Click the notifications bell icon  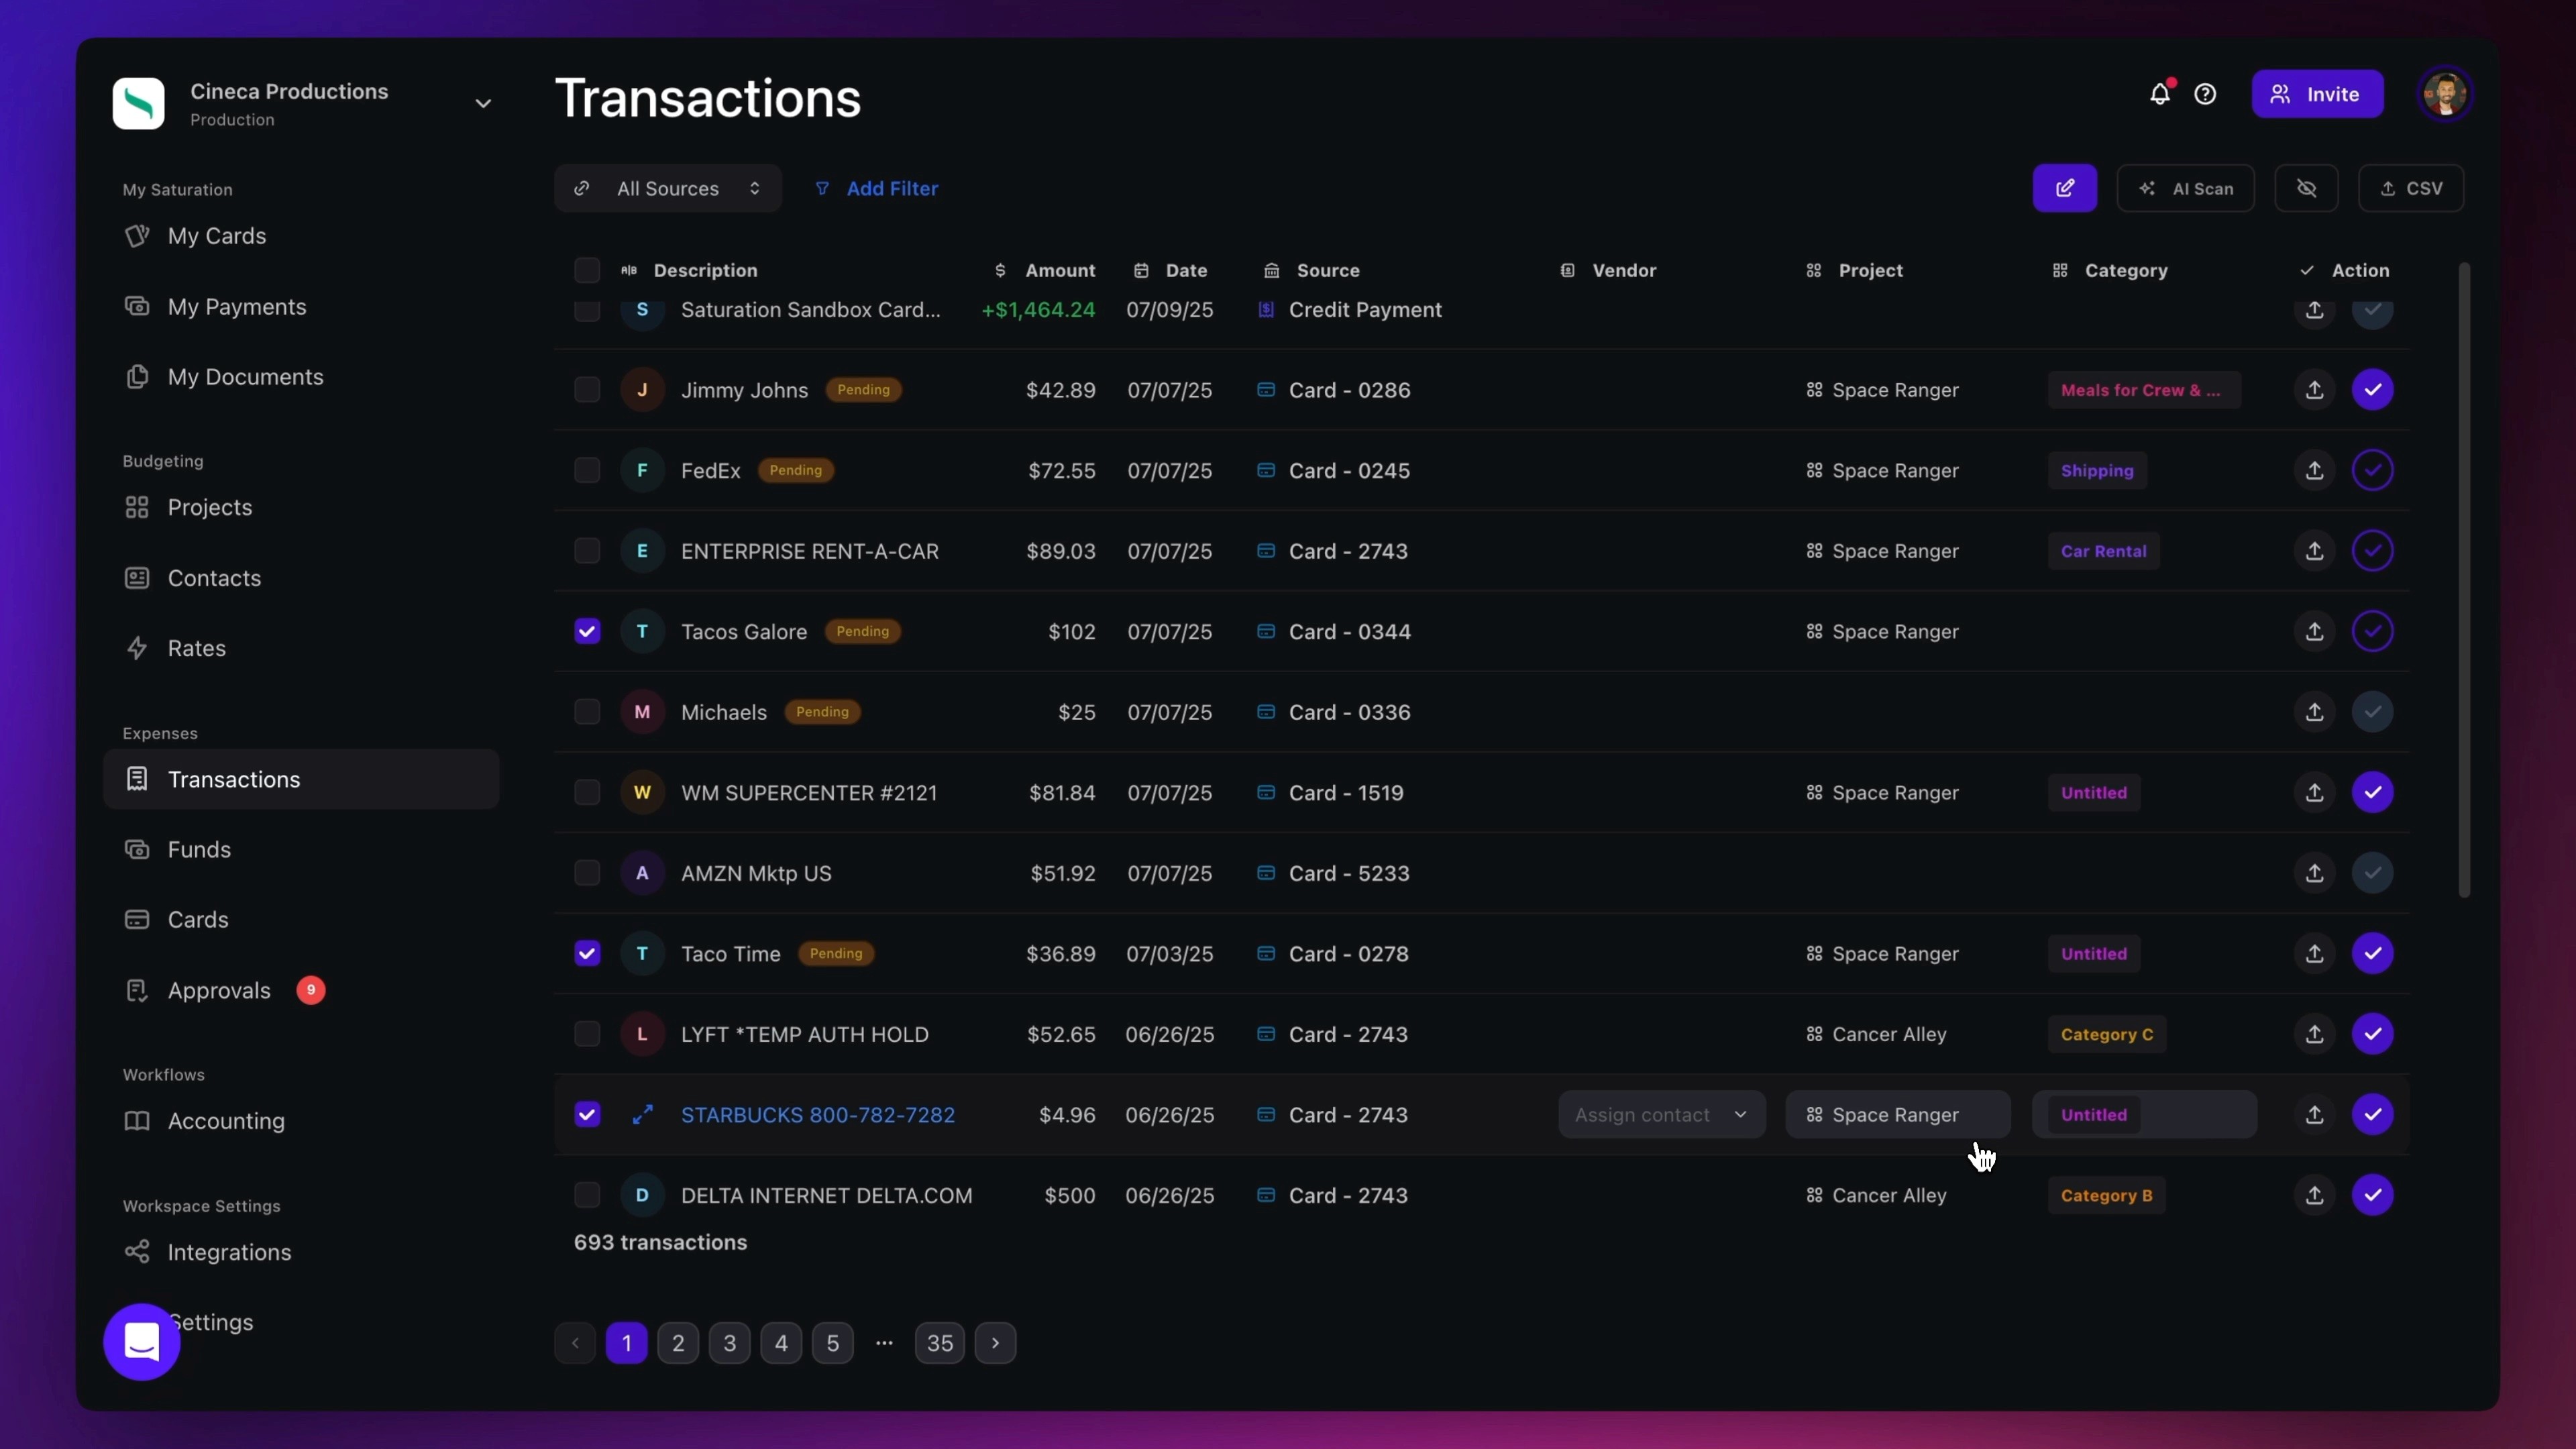tap(2159, 94)
